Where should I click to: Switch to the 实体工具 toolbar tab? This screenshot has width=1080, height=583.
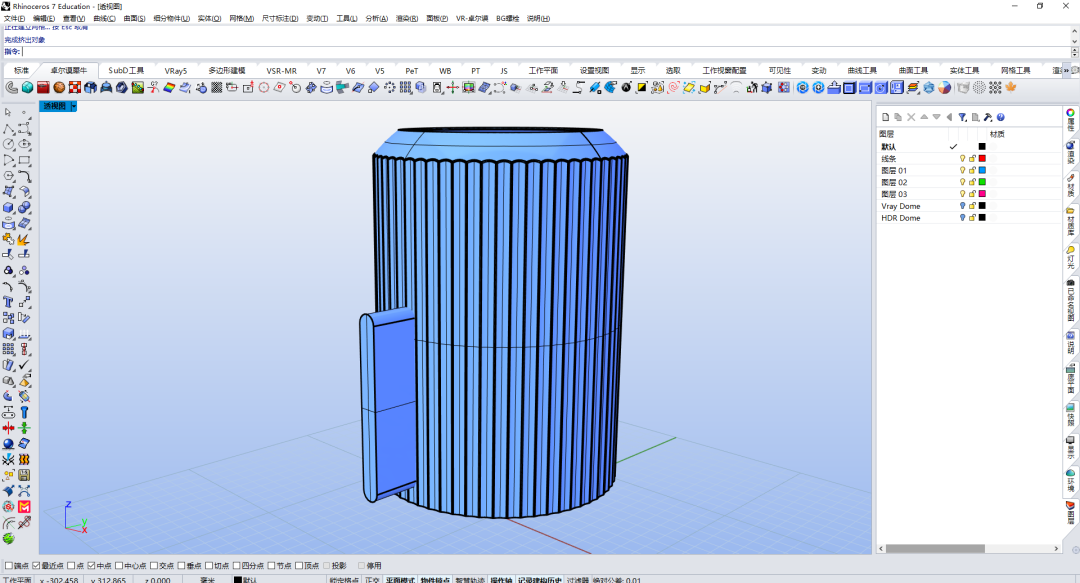coord(964,70)
